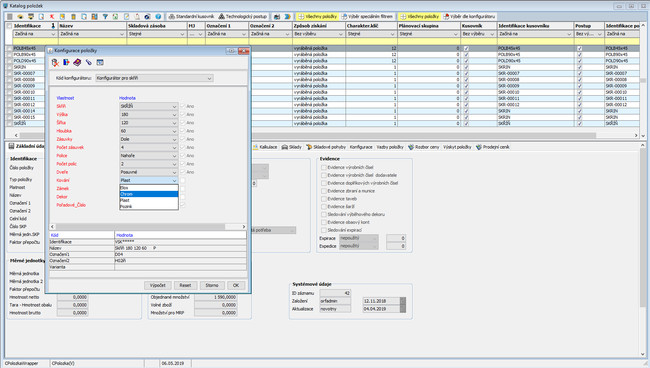
Task: Click the orange-blue arrow icon before Všechny položky
Action: click(287, 17)
